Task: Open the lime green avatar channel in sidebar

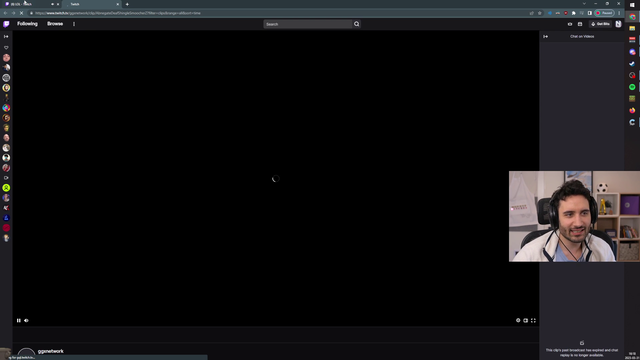Action: (6, 188)
